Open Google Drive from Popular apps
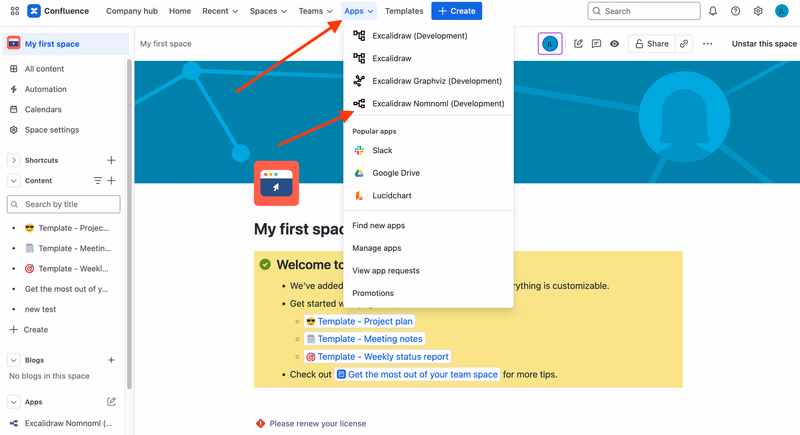This screenshot has height=435, width=800. coord(429,173)
